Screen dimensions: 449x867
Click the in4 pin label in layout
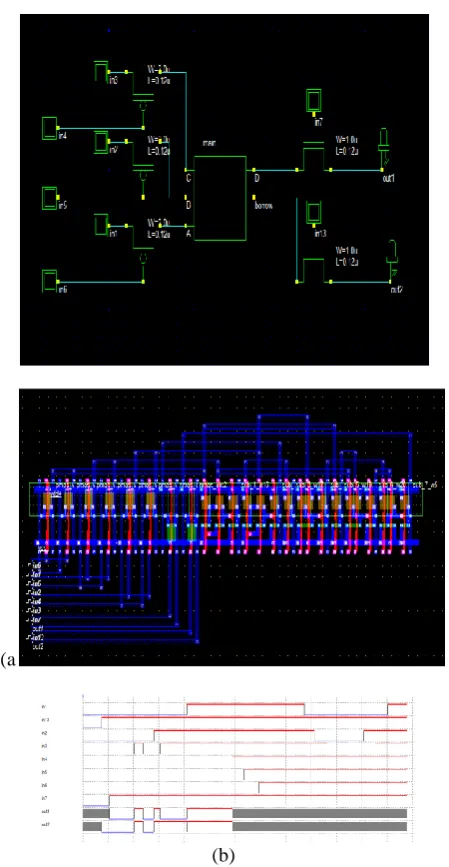[36, 600]
